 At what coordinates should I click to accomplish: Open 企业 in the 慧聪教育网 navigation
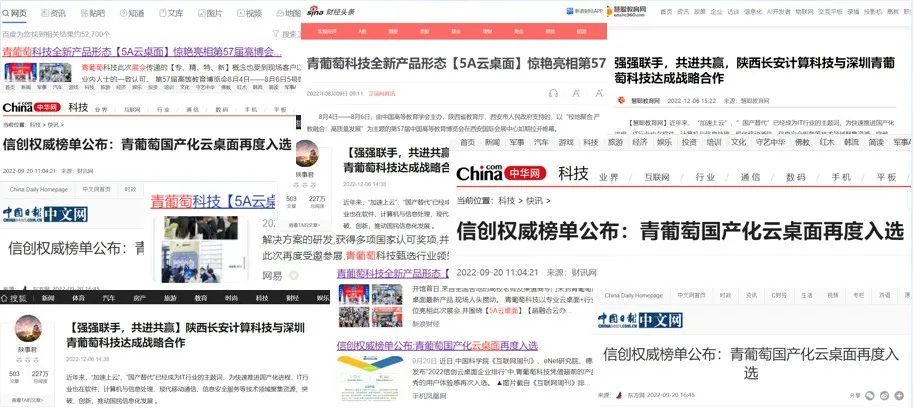click(716, 11)
